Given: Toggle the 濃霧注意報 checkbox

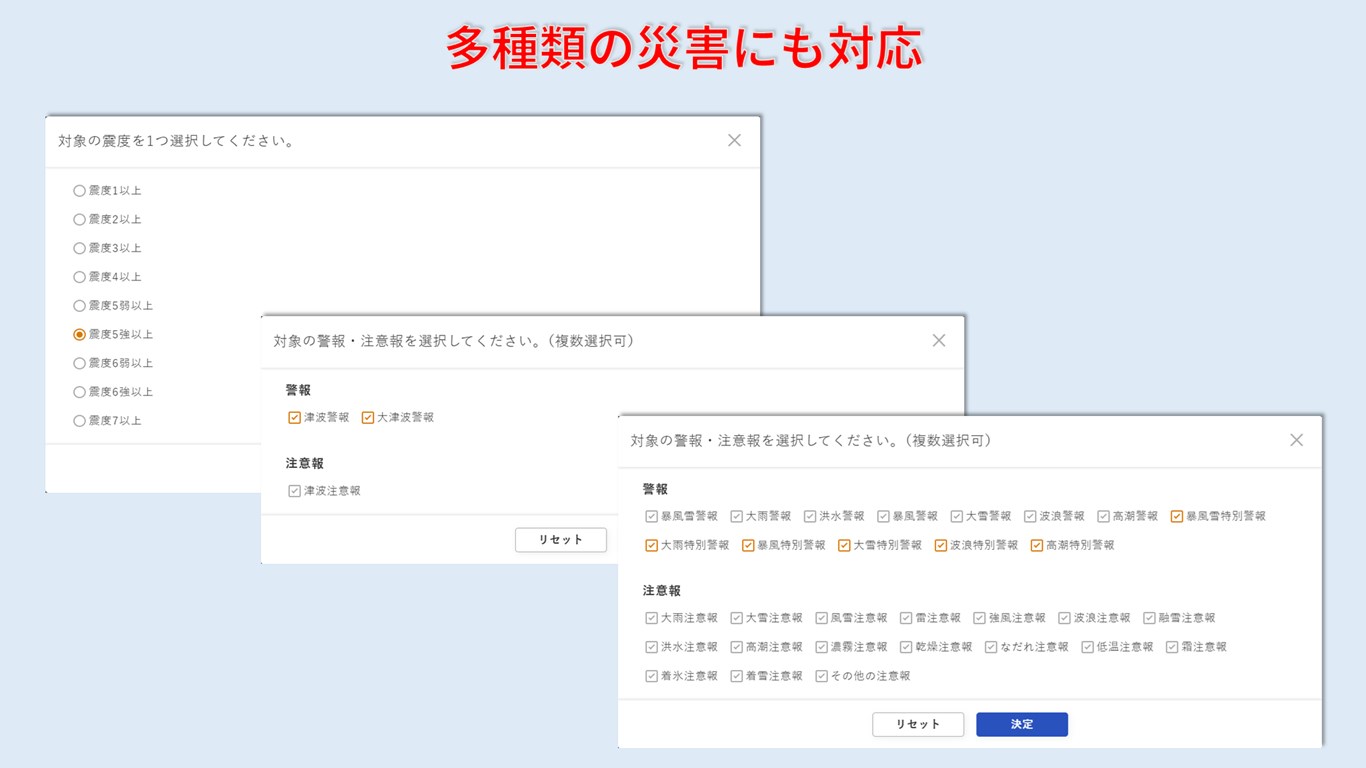Looking at the screenshot, I should 821,647.
